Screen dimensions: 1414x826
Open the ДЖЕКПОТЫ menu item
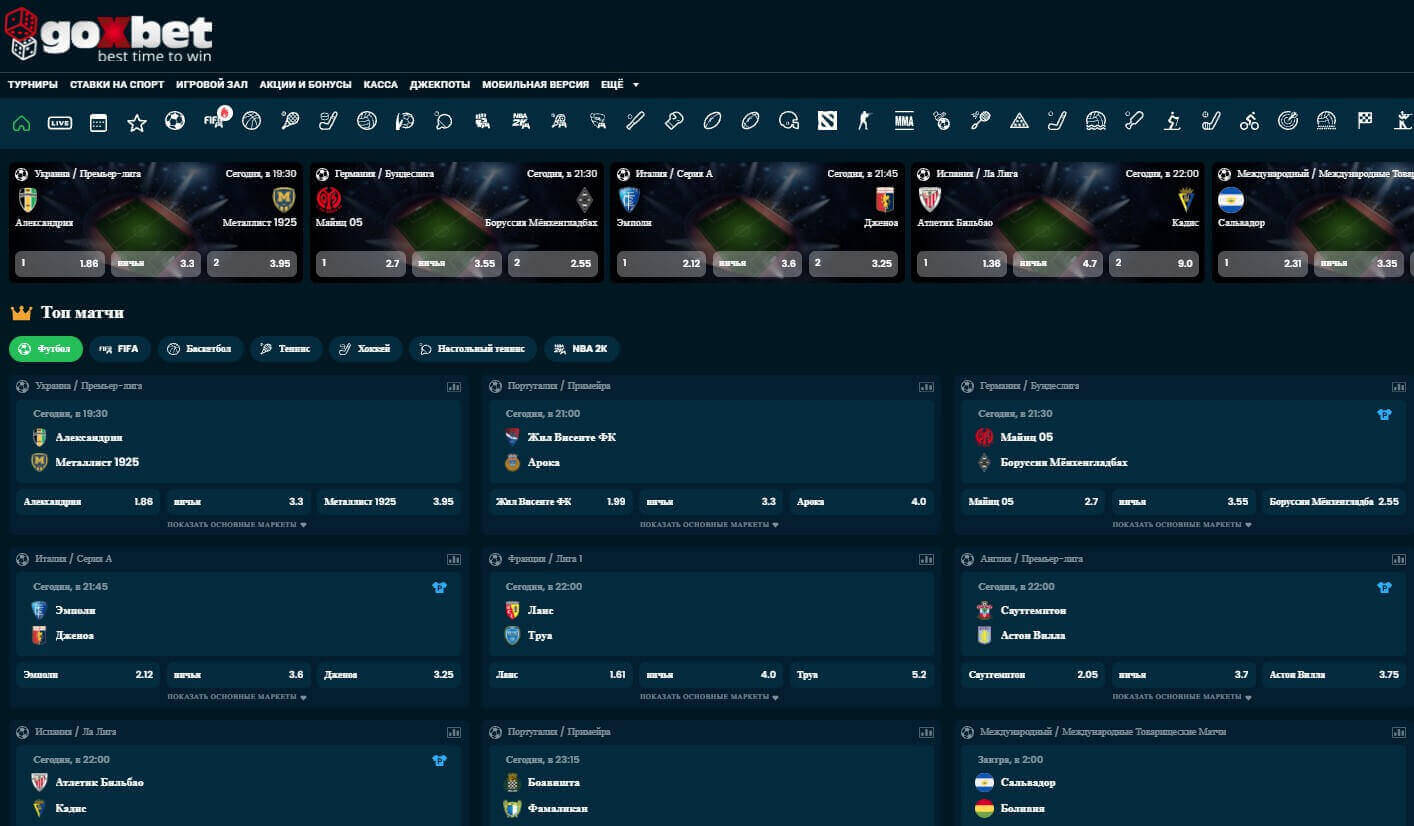coord(440,85)
